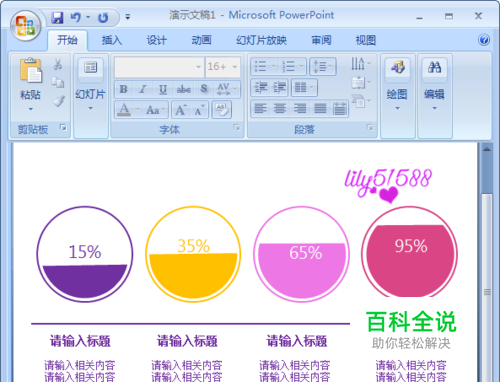Image resolution: width=500 pixels, height=382 pixels.
Task: Expand the 幻灯片 dropdown arrow
Action: coord(90,108)
